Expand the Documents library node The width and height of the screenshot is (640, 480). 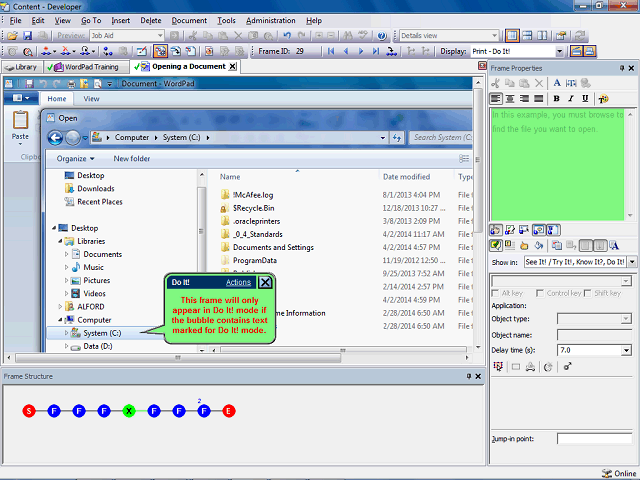(x=66, y=254)
